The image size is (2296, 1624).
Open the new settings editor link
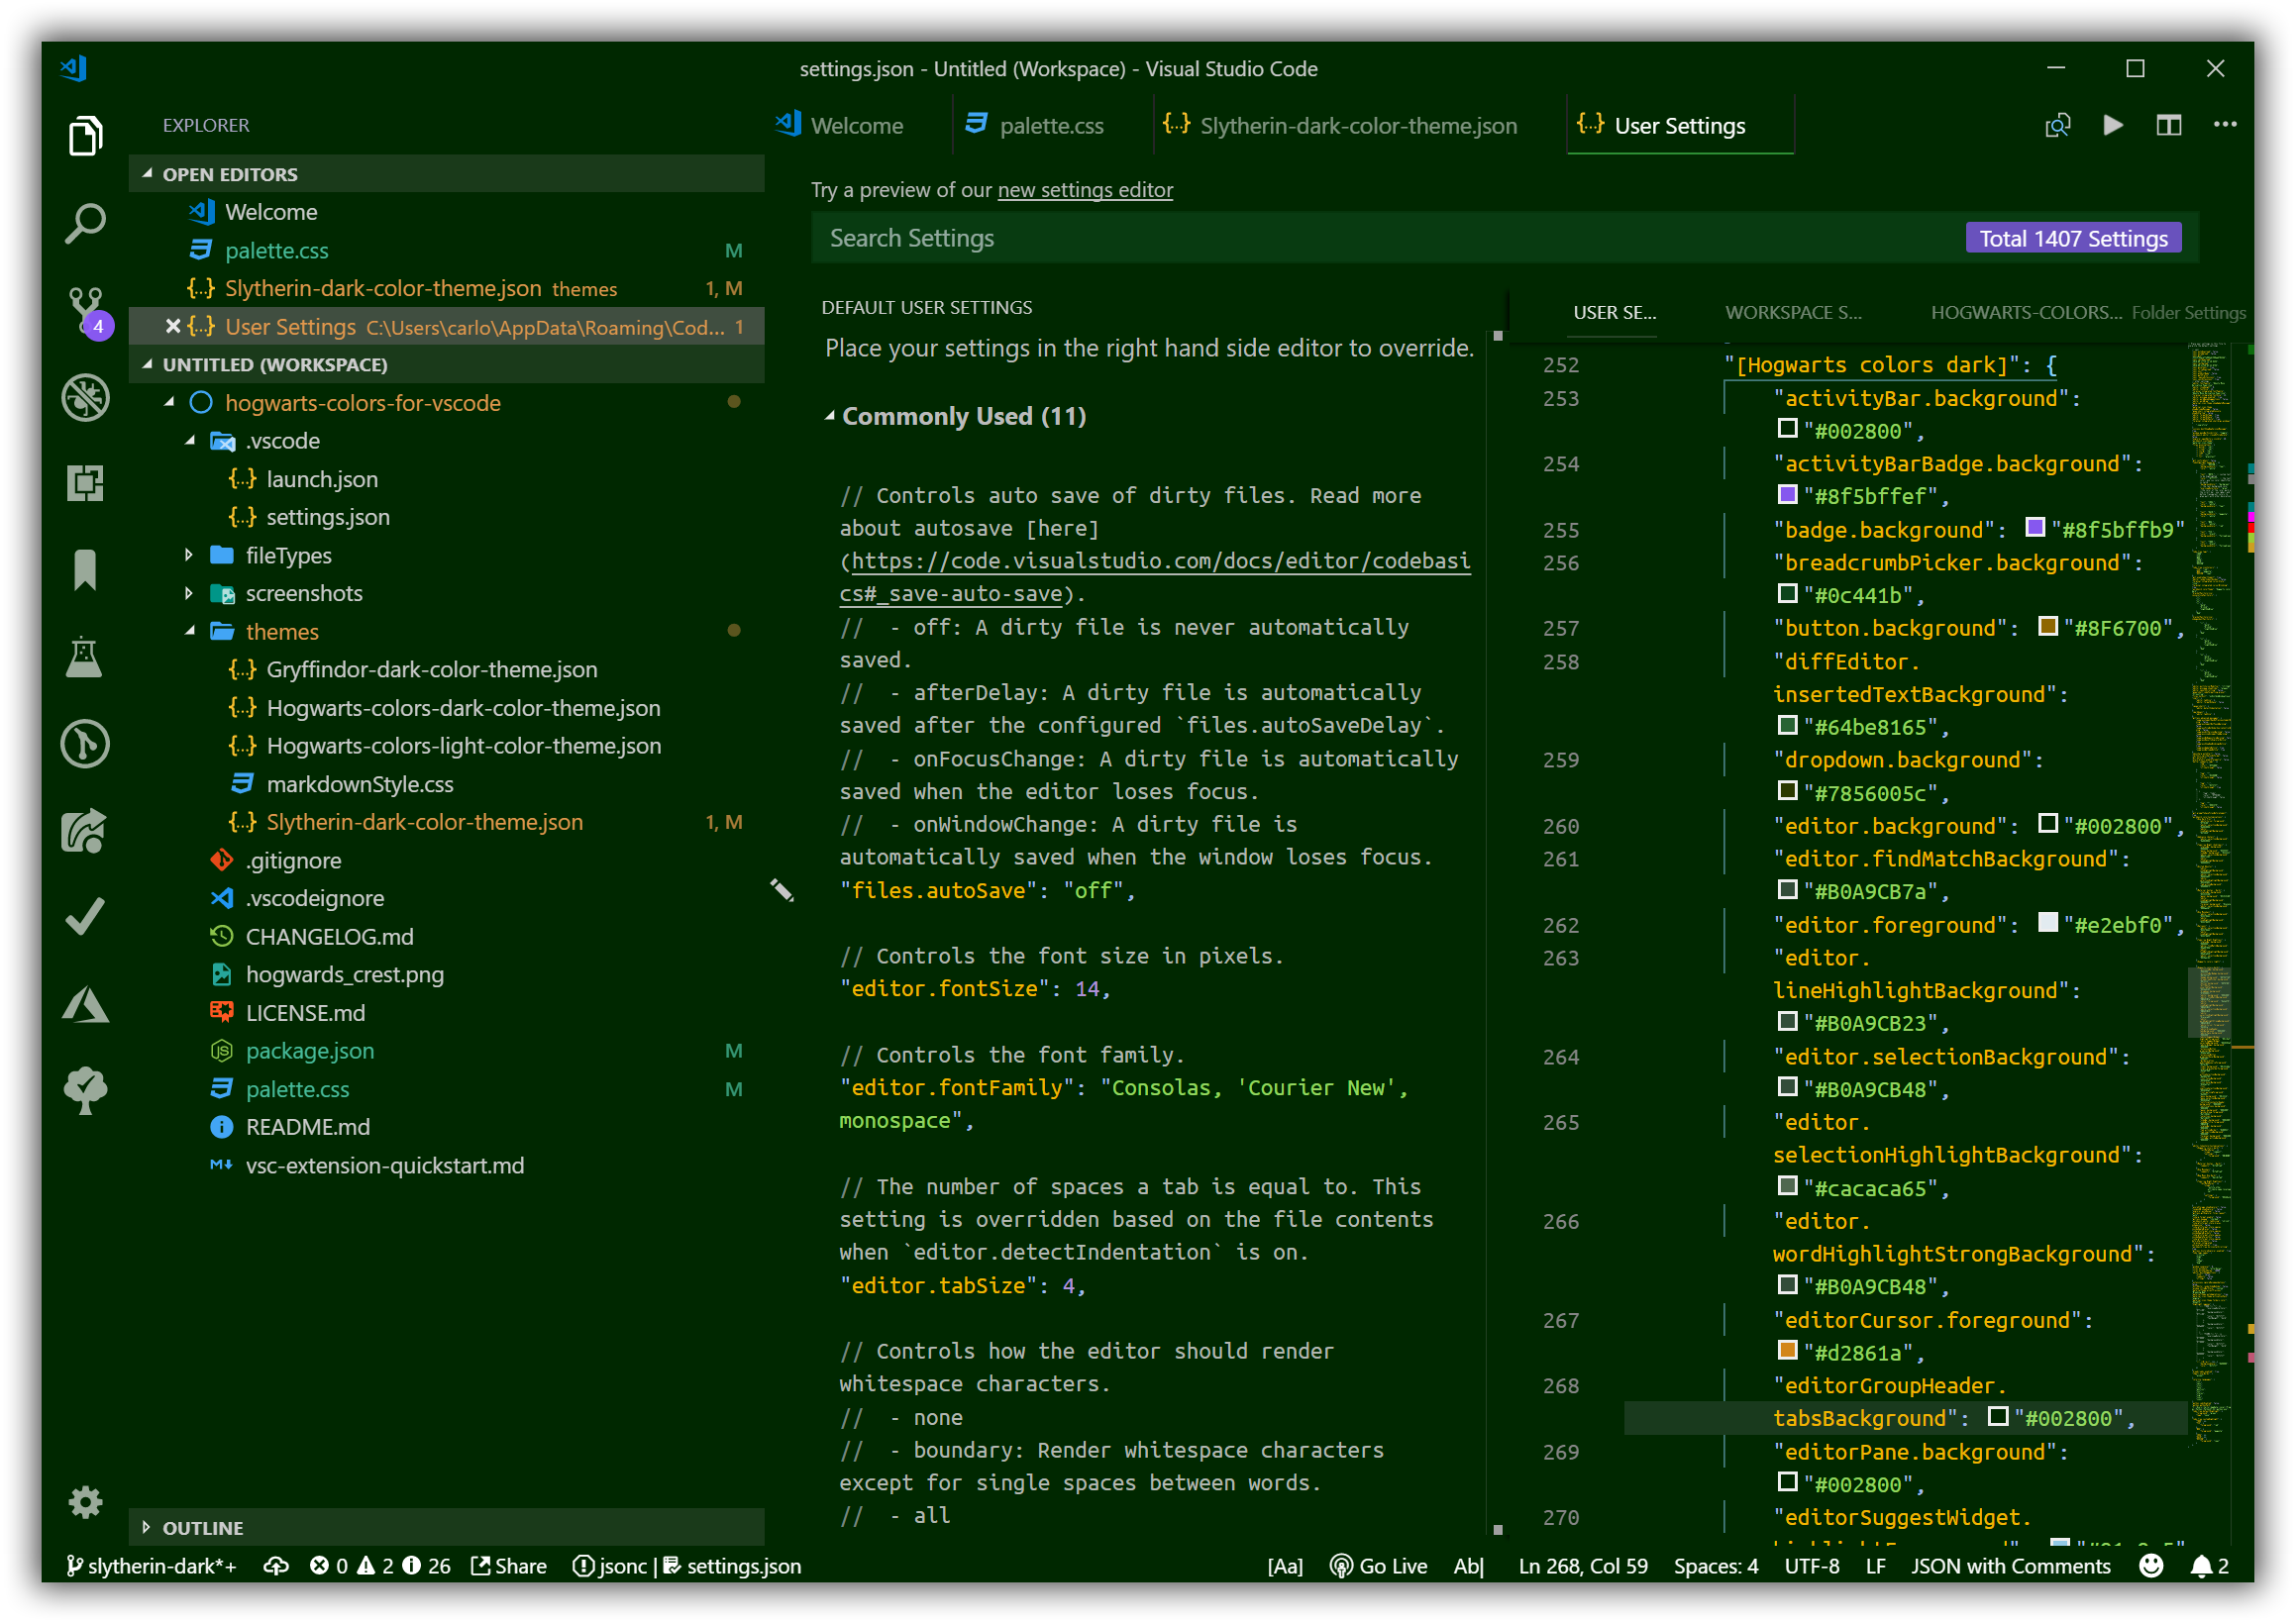tap(1085, 190)
